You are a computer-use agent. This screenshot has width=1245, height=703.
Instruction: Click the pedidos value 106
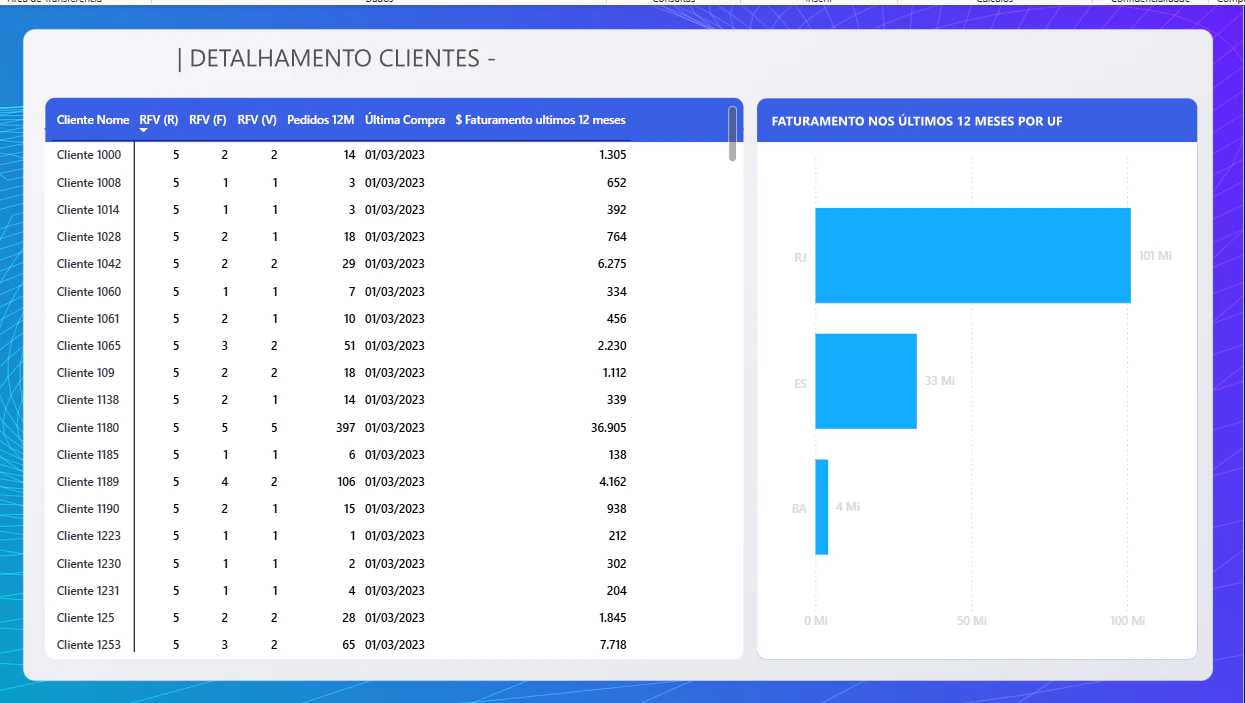[346, 482]
